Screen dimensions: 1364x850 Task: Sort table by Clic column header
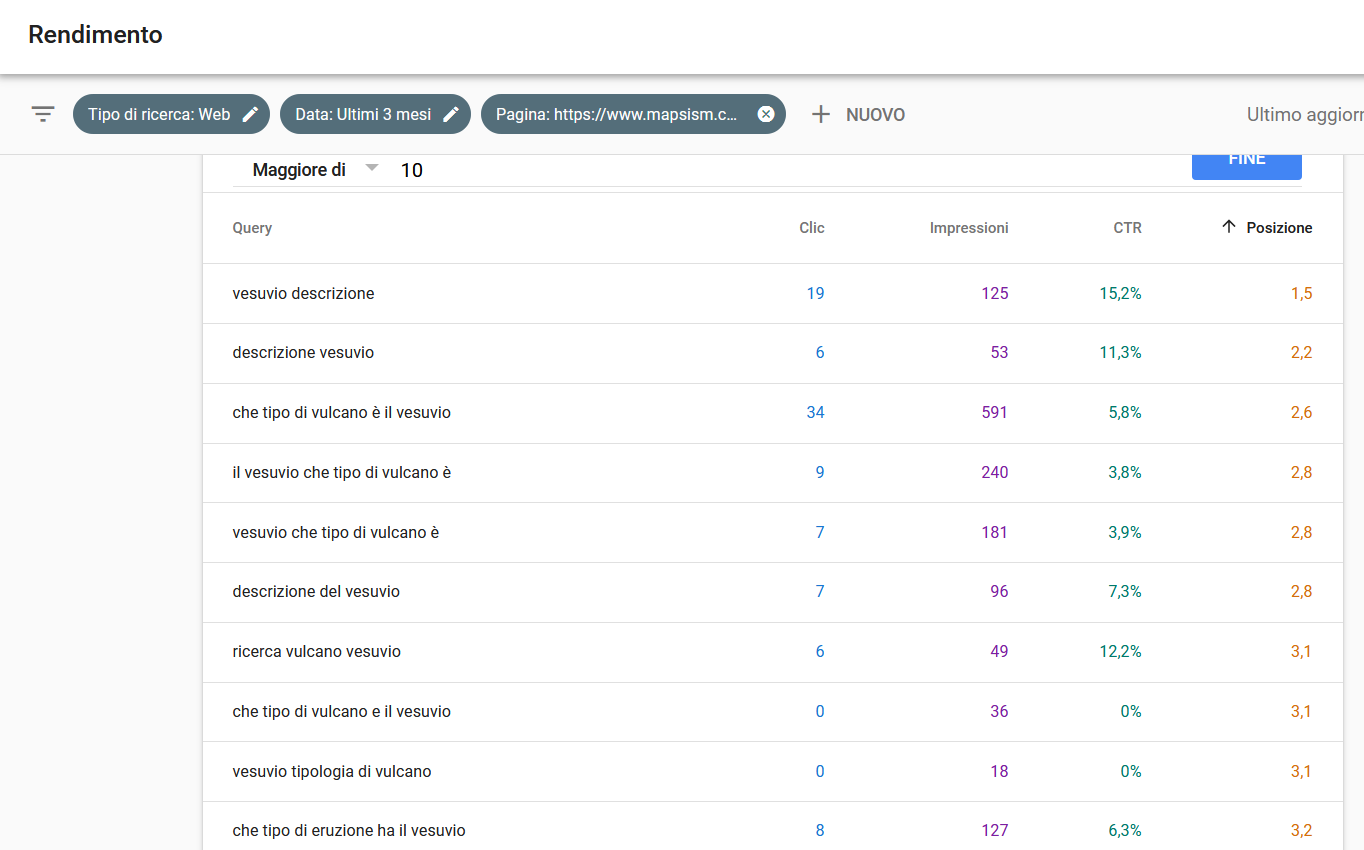[x=812, y=228]
